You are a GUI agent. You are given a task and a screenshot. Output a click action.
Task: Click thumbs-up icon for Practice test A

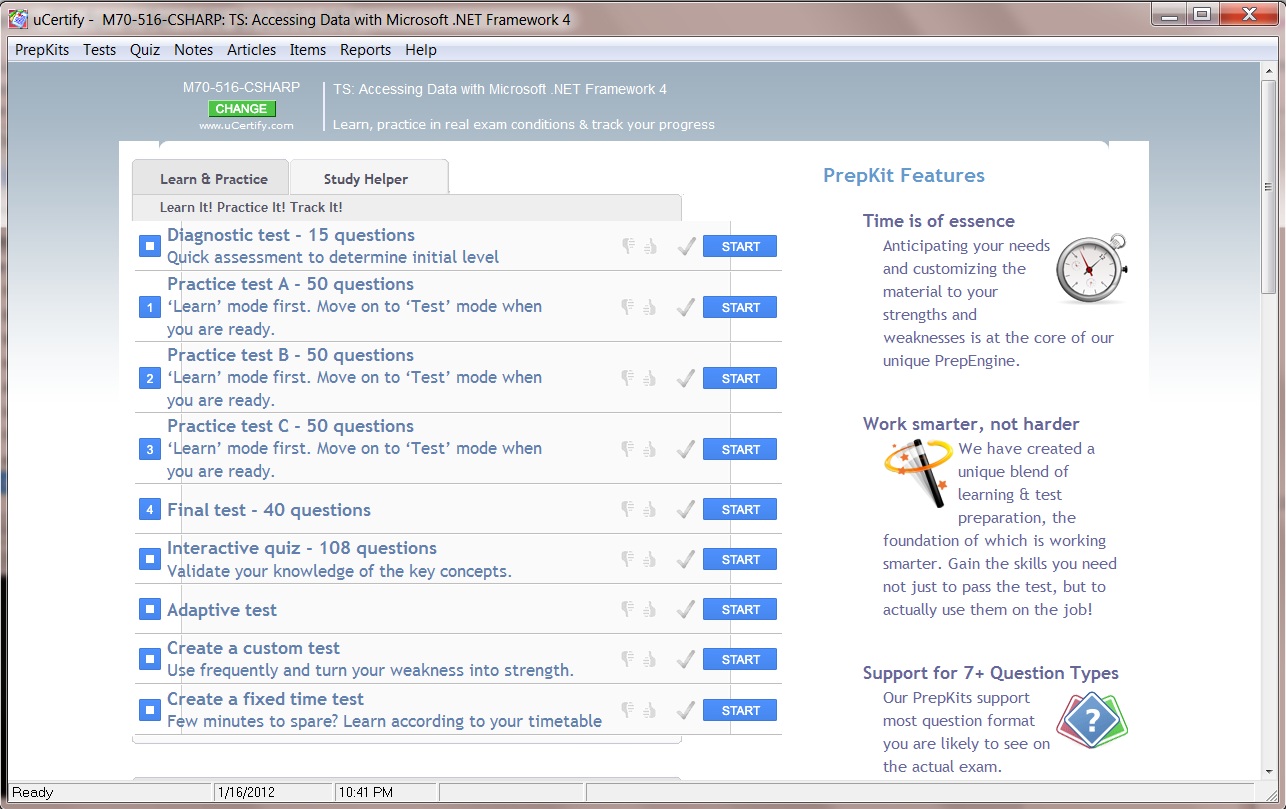(x=650, y=307)
